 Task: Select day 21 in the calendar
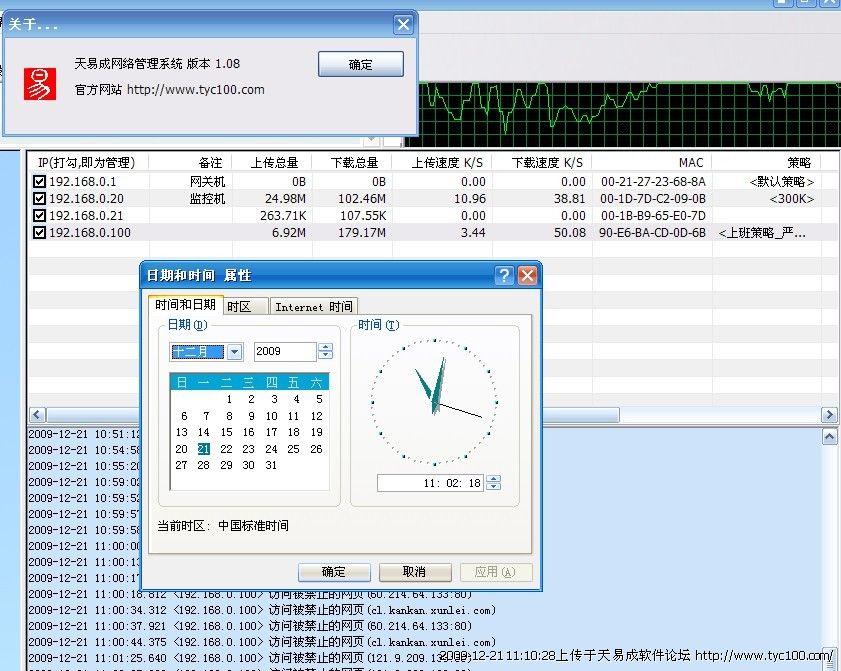[204, 449]
